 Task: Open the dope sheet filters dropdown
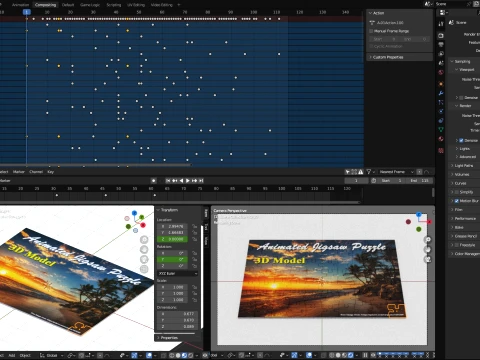(x=370, y=172)
